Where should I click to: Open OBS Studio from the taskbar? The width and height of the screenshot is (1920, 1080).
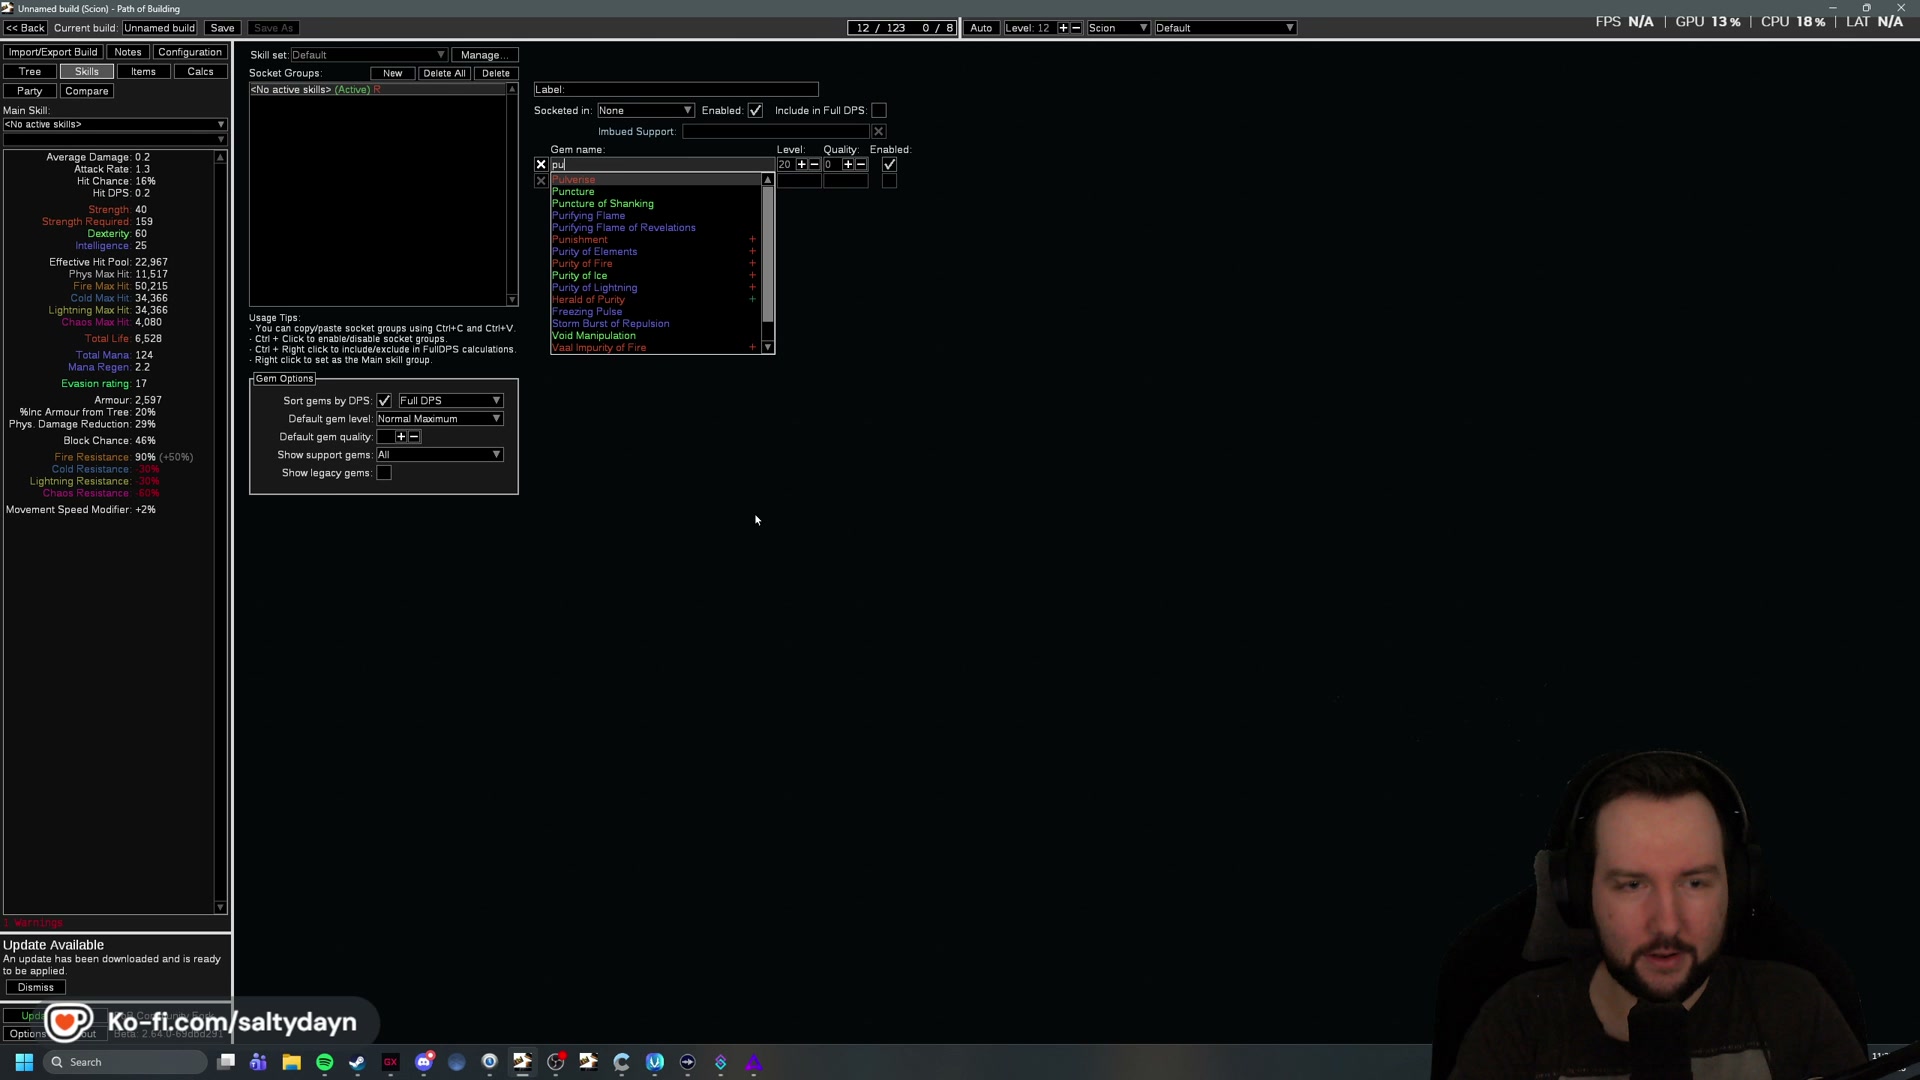tap(556, 1062)
